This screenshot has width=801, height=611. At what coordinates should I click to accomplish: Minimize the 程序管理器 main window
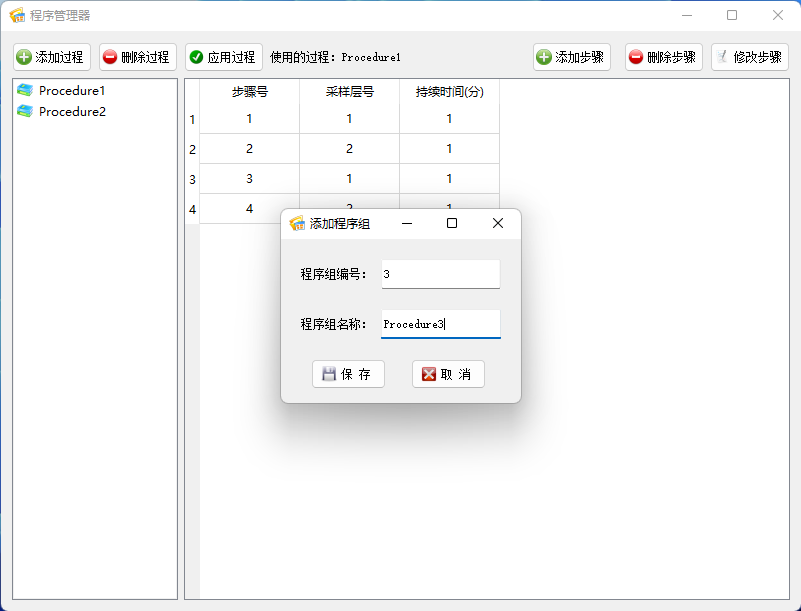tap(687, 15)
